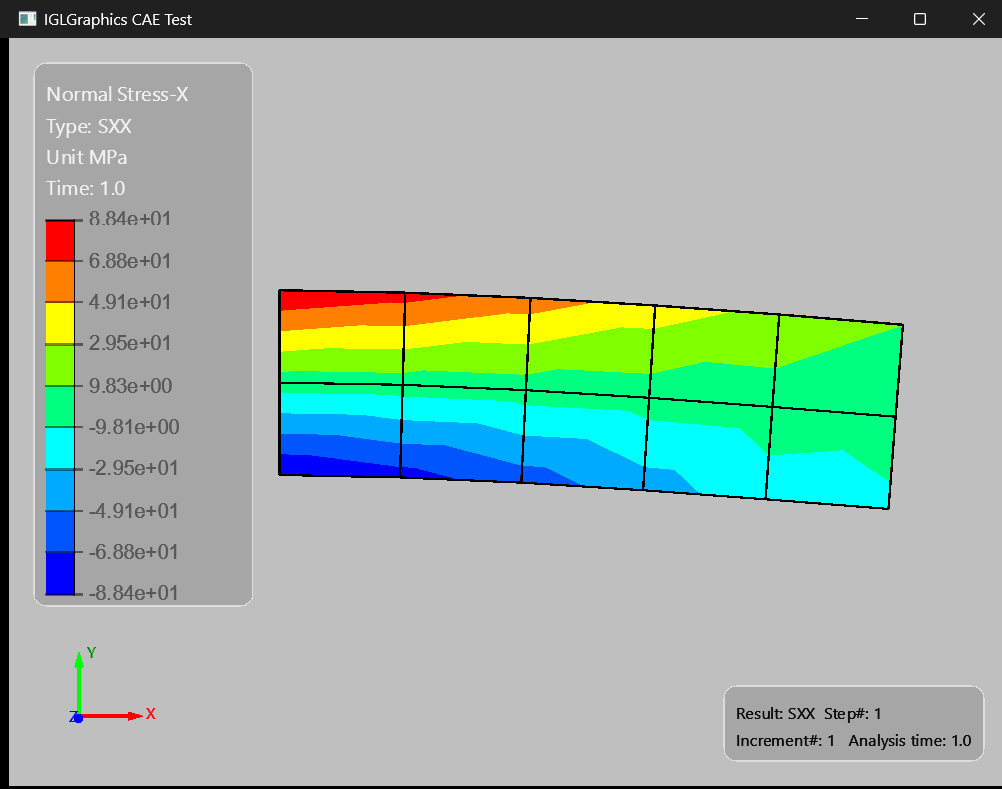
Task: Click the 'Time: 1.0' legend text
Action: click(86, 188)
